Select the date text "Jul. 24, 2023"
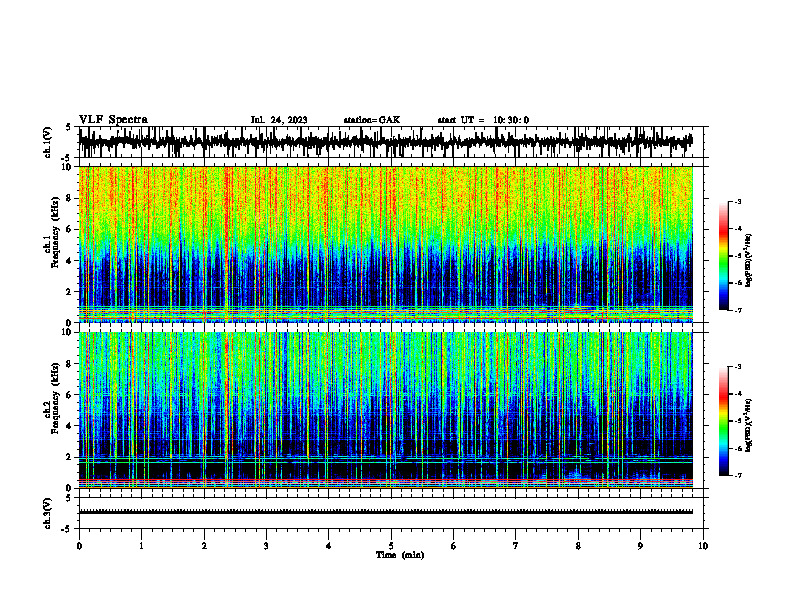792x612 pixels. click(x=279, y=120)
